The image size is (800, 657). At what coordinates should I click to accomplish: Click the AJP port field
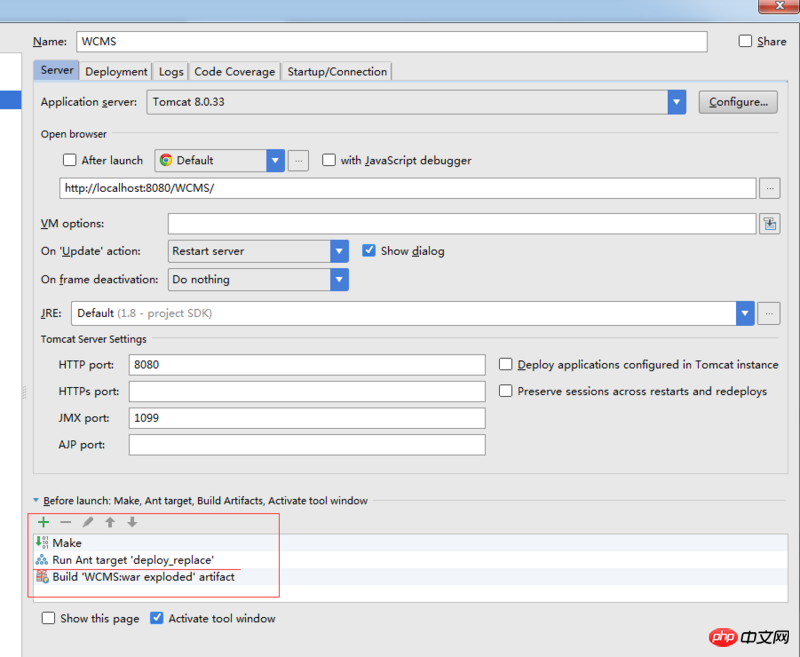[x=307, y=444]
